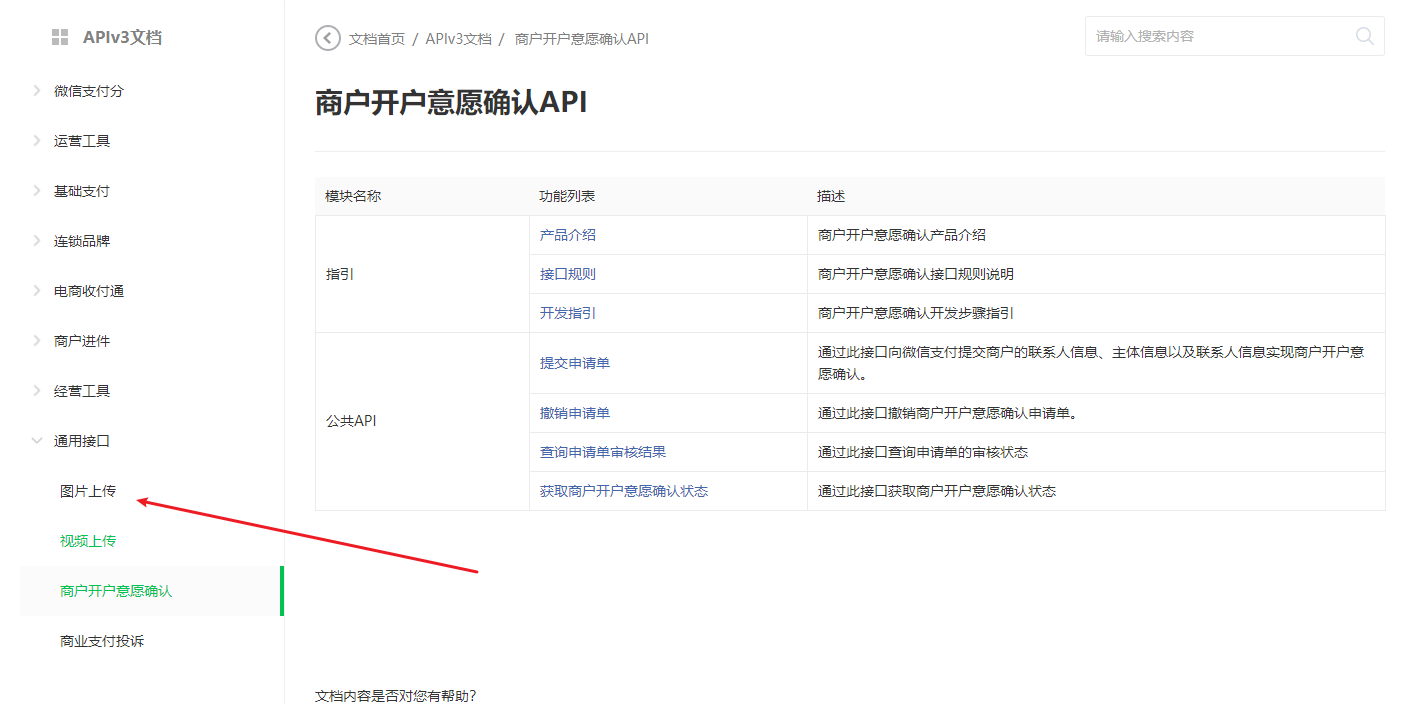1419x704 pixels.
Task: Expand the 基础支付 chevron
Action: click(x=37, y=190)
